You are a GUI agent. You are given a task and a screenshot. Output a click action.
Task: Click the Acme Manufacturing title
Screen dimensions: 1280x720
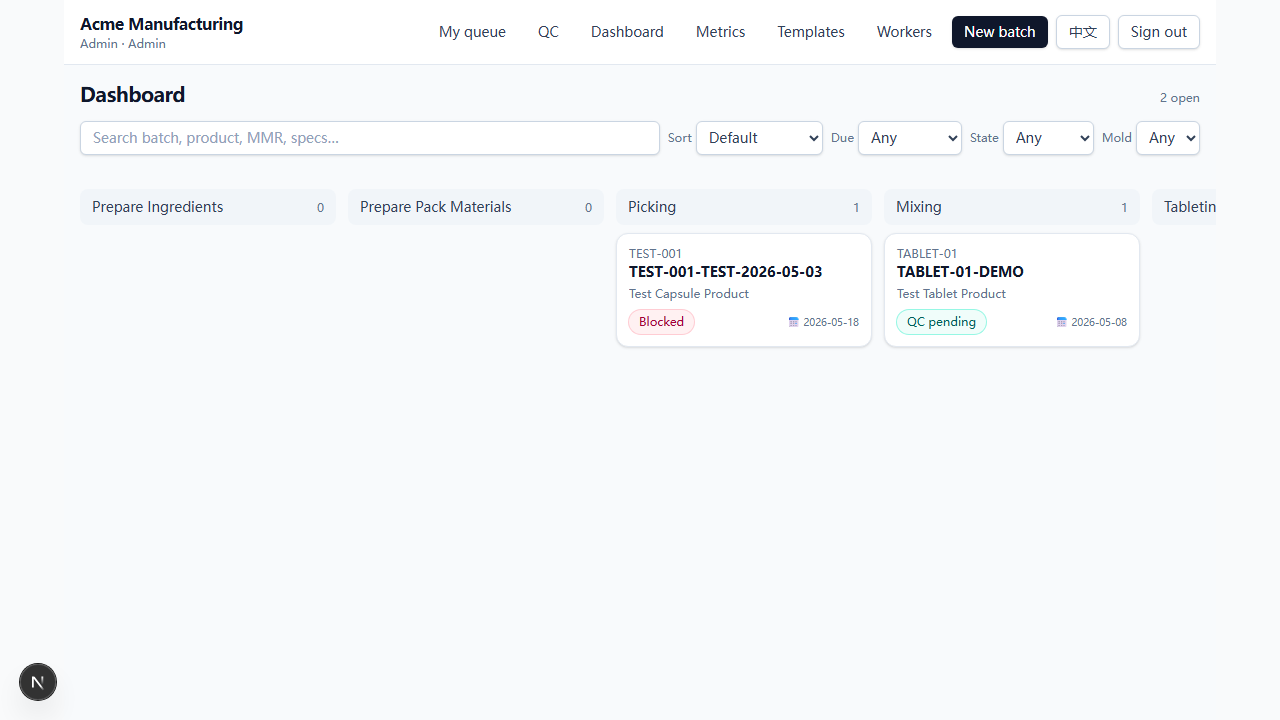(161, 24)
